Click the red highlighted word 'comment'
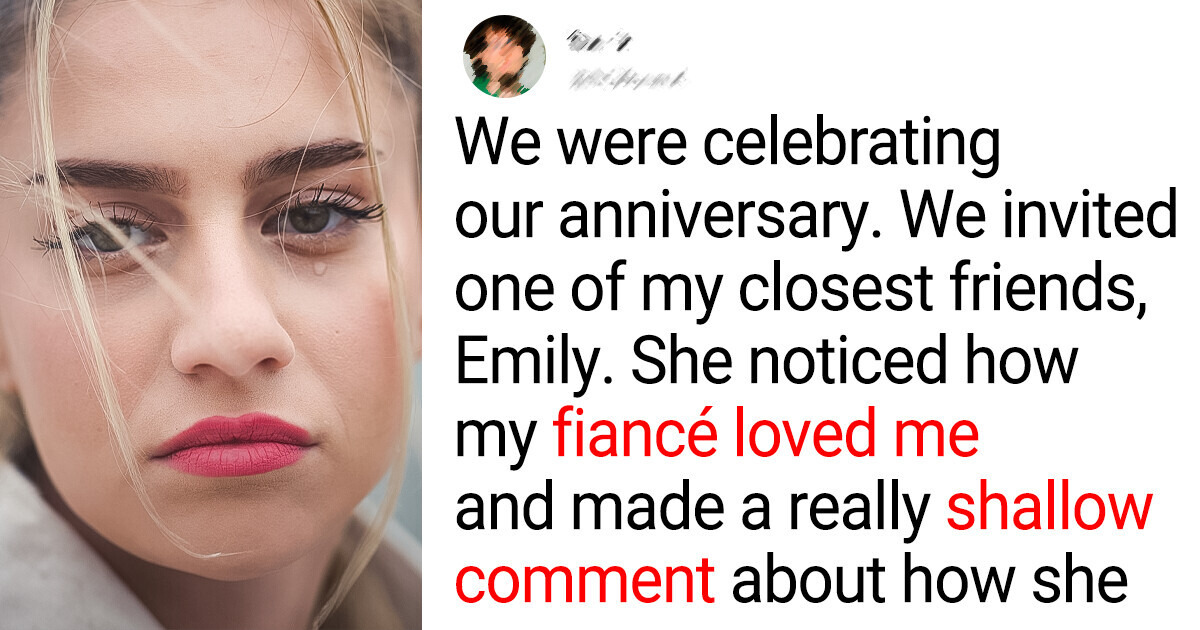This screenshot has width=1200, height=630. [x=585, y=582]
